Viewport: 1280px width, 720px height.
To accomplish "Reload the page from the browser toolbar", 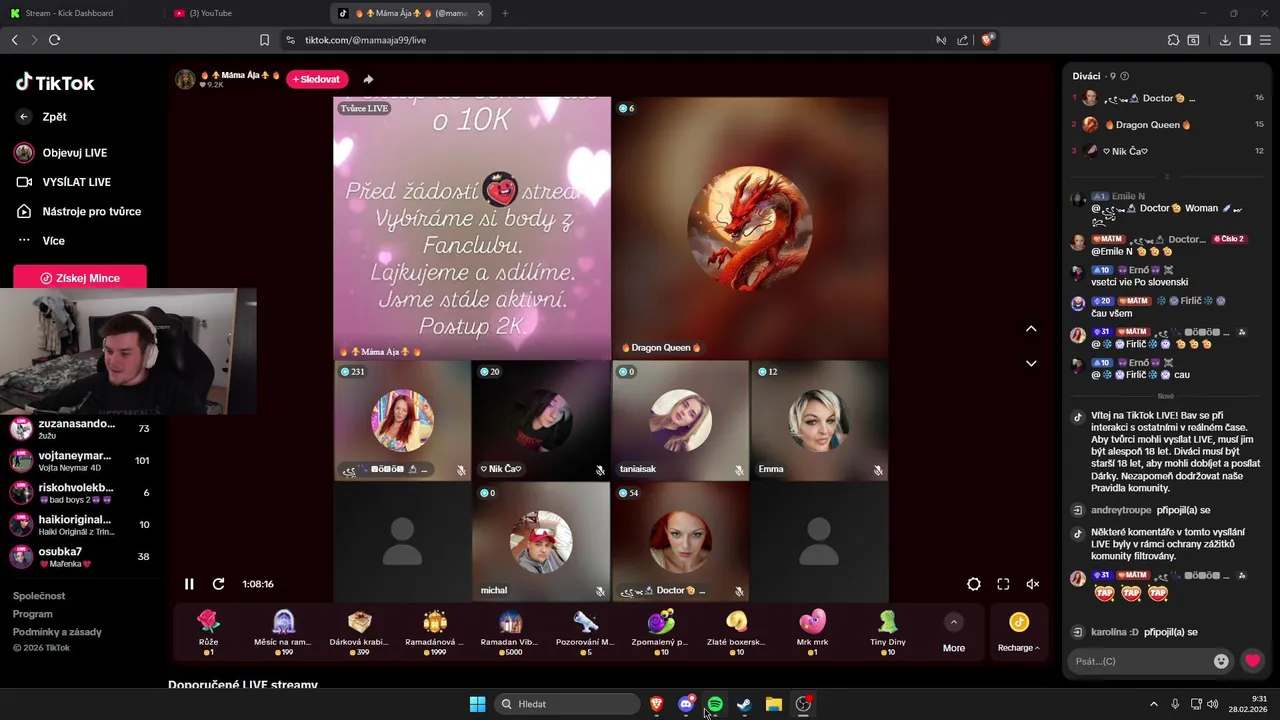I will tap(54, 40).
